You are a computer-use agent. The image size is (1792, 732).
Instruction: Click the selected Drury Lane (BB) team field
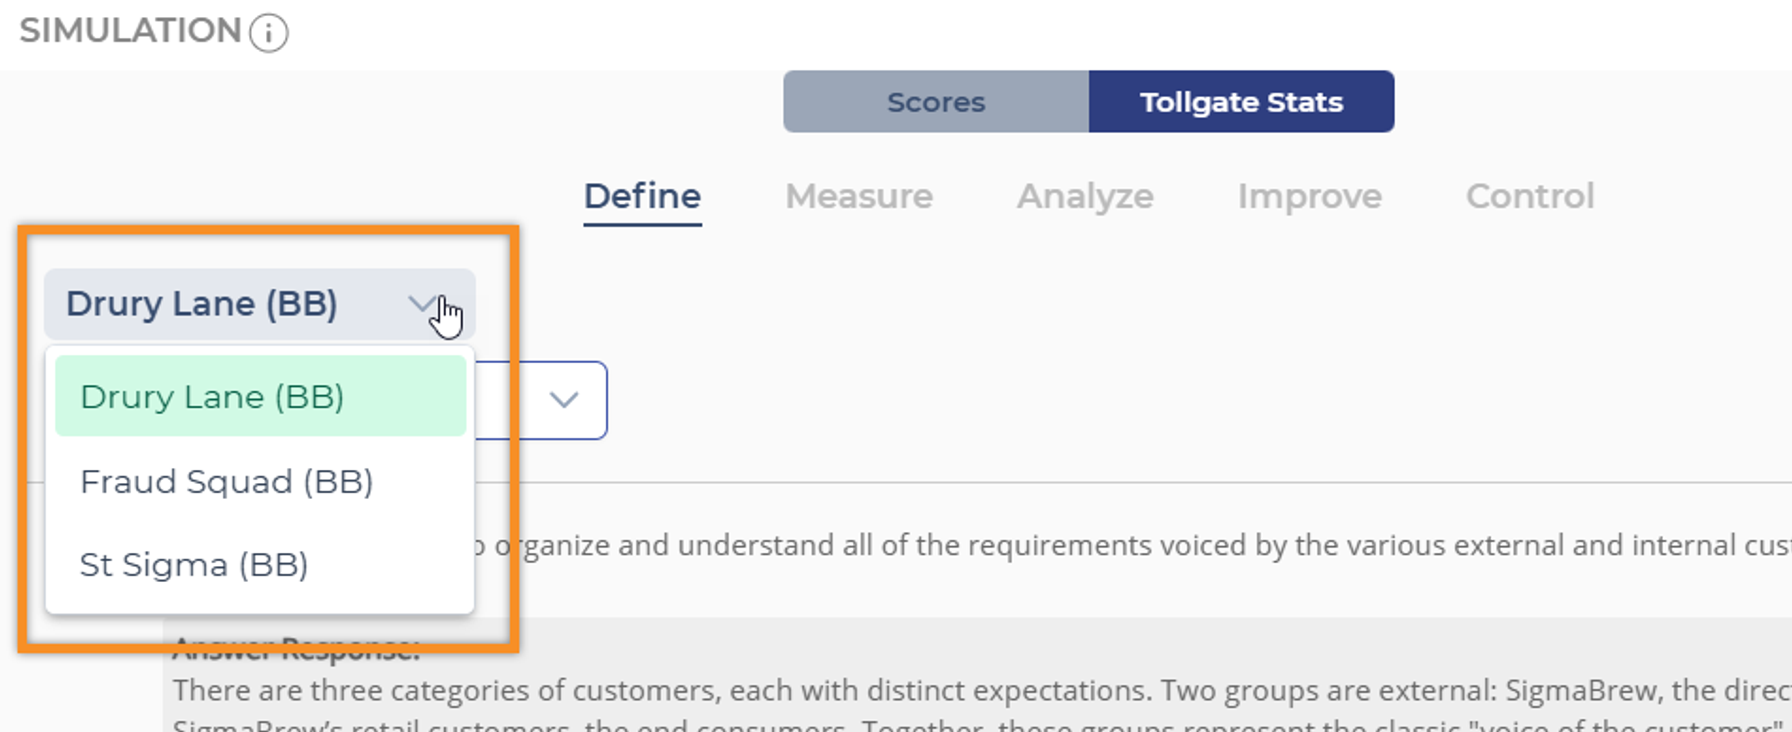point(201,304)
